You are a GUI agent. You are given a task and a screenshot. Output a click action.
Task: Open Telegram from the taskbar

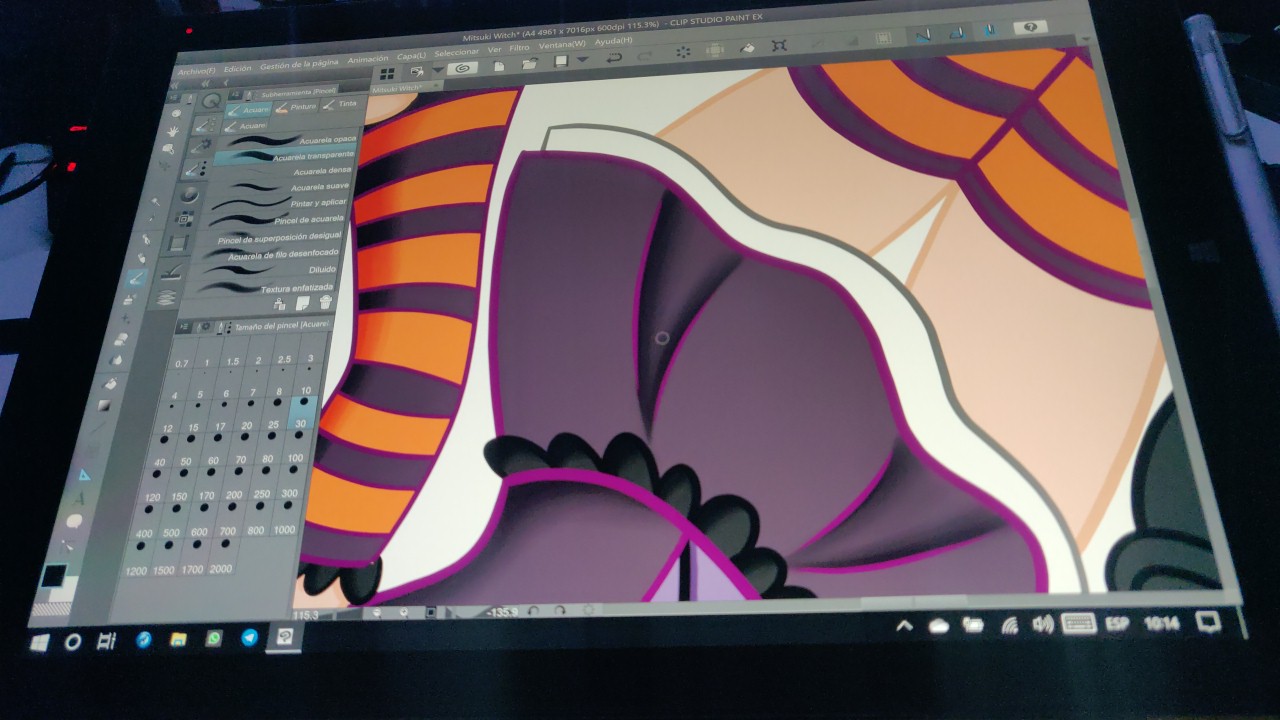[x=249, y=637]
